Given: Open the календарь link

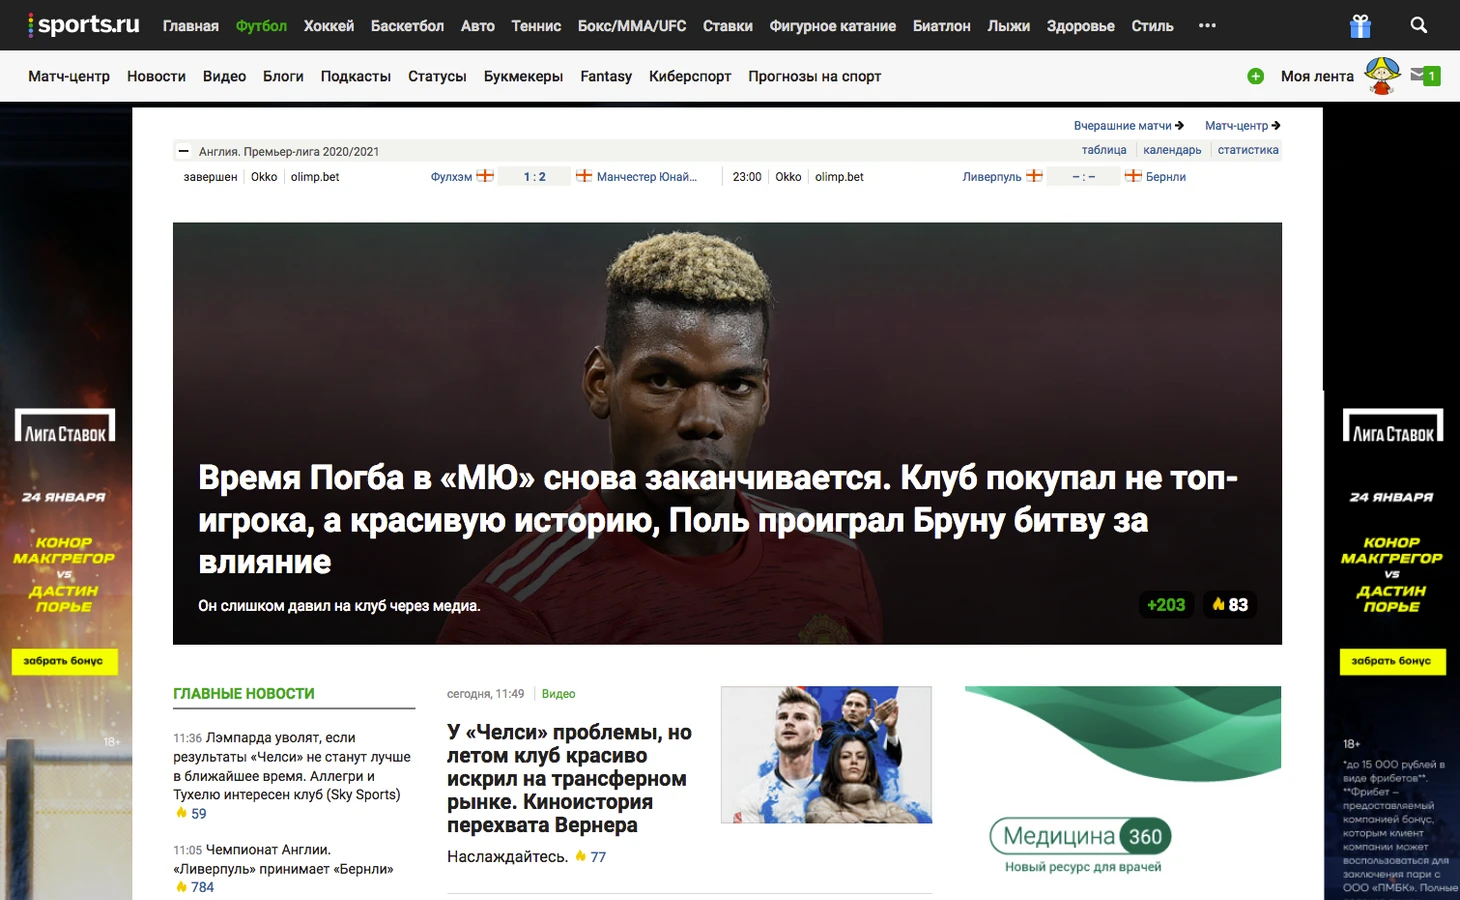Looking at the screenshot, I should [x=1172, y=150].
